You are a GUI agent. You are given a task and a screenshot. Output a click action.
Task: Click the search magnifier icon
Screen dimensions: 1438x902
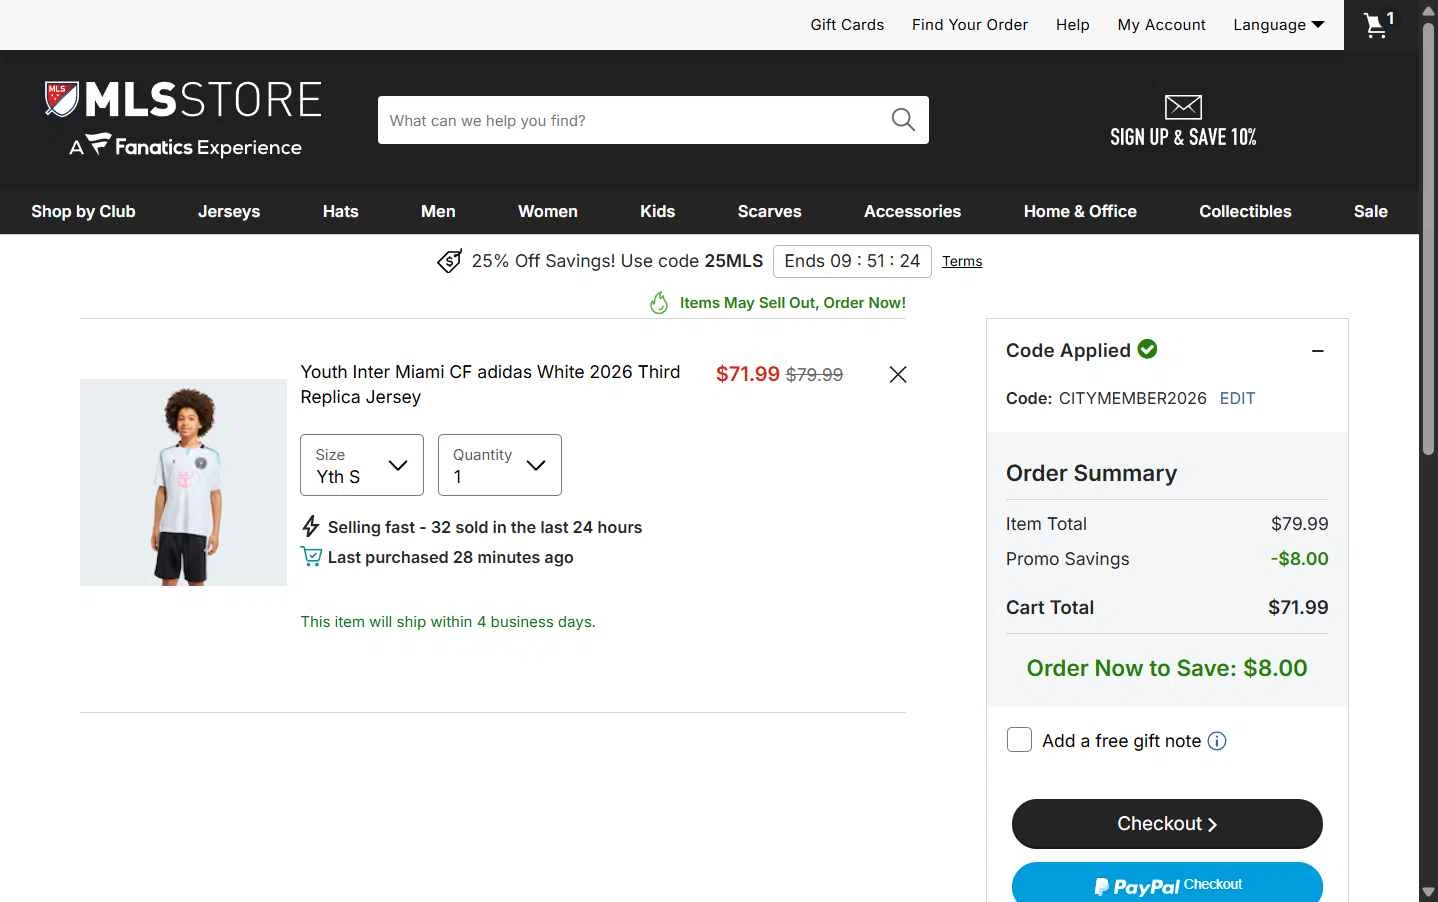(x=903, y=120)
